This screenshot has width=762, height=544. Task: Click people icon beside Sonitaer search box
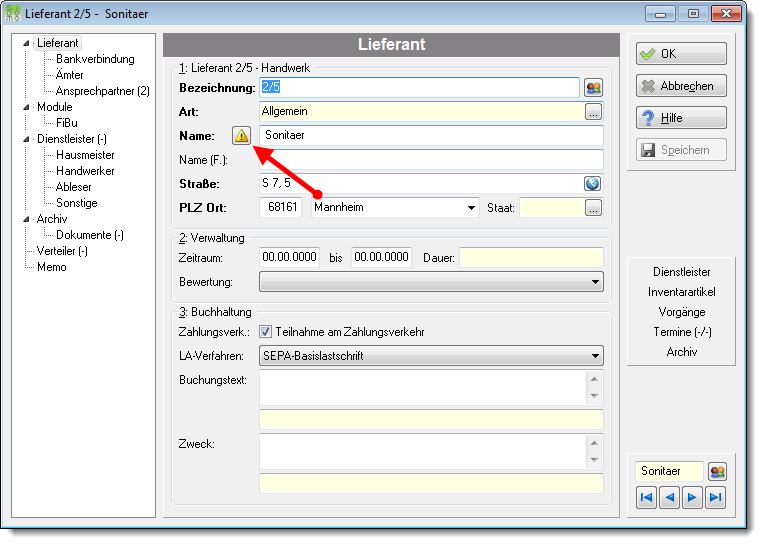[x=717, y=472]
